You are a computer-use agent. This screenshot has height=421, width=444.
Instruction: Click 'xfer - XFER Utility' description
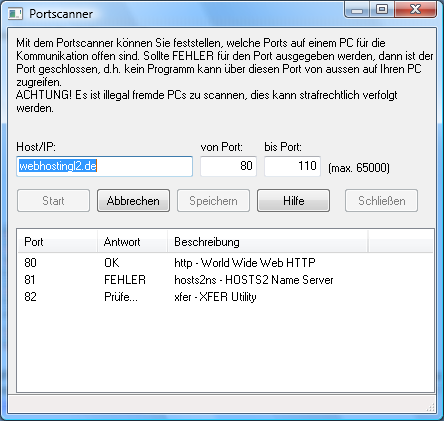point(215,297)
